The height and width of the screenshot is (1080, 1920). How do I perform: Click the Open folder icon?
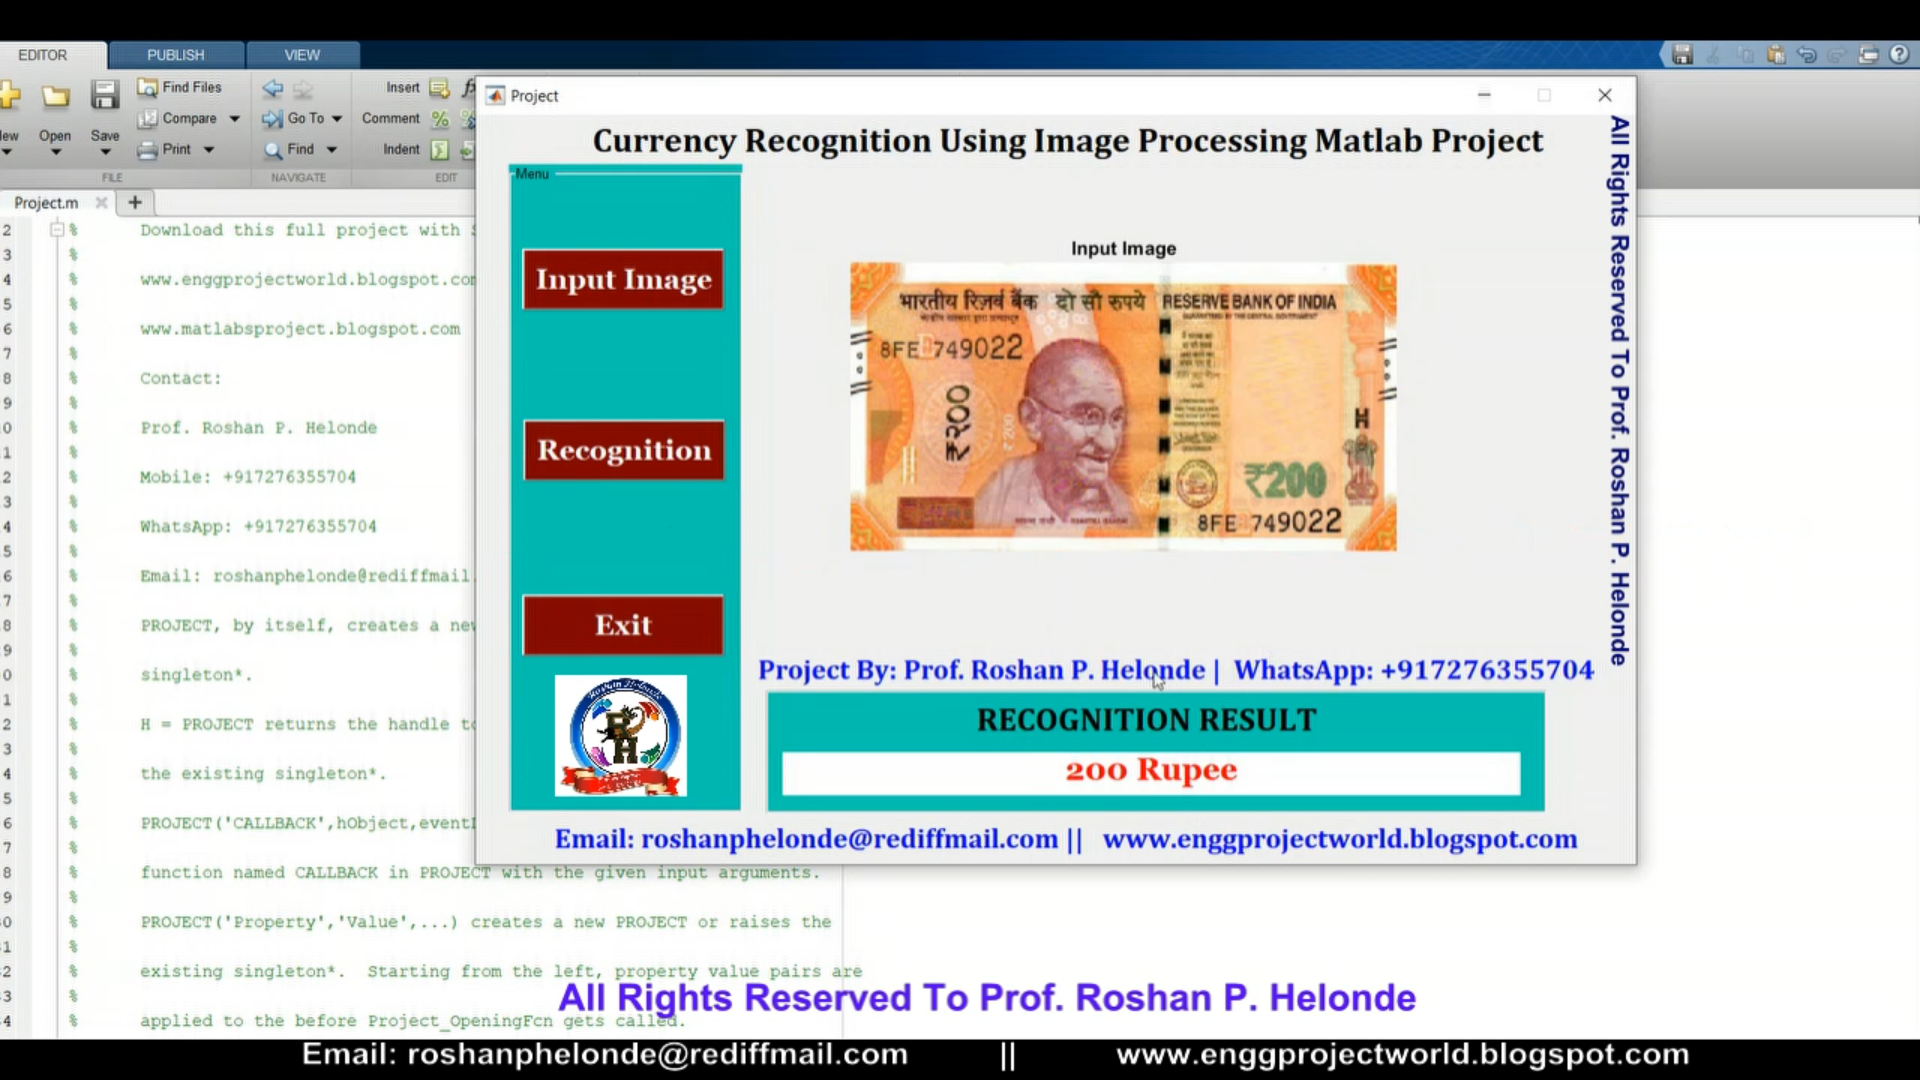click(55, 96)
